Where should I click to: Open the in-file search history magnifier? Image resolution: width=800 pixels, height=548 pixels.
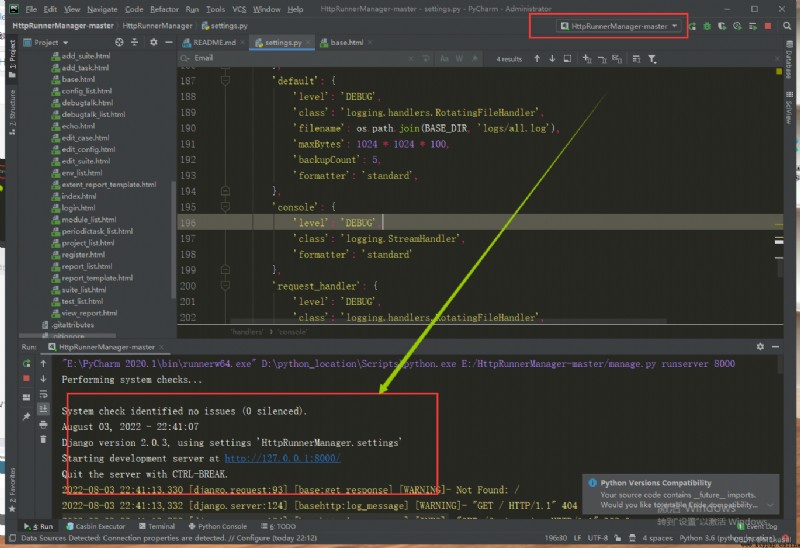click(185, 58)
